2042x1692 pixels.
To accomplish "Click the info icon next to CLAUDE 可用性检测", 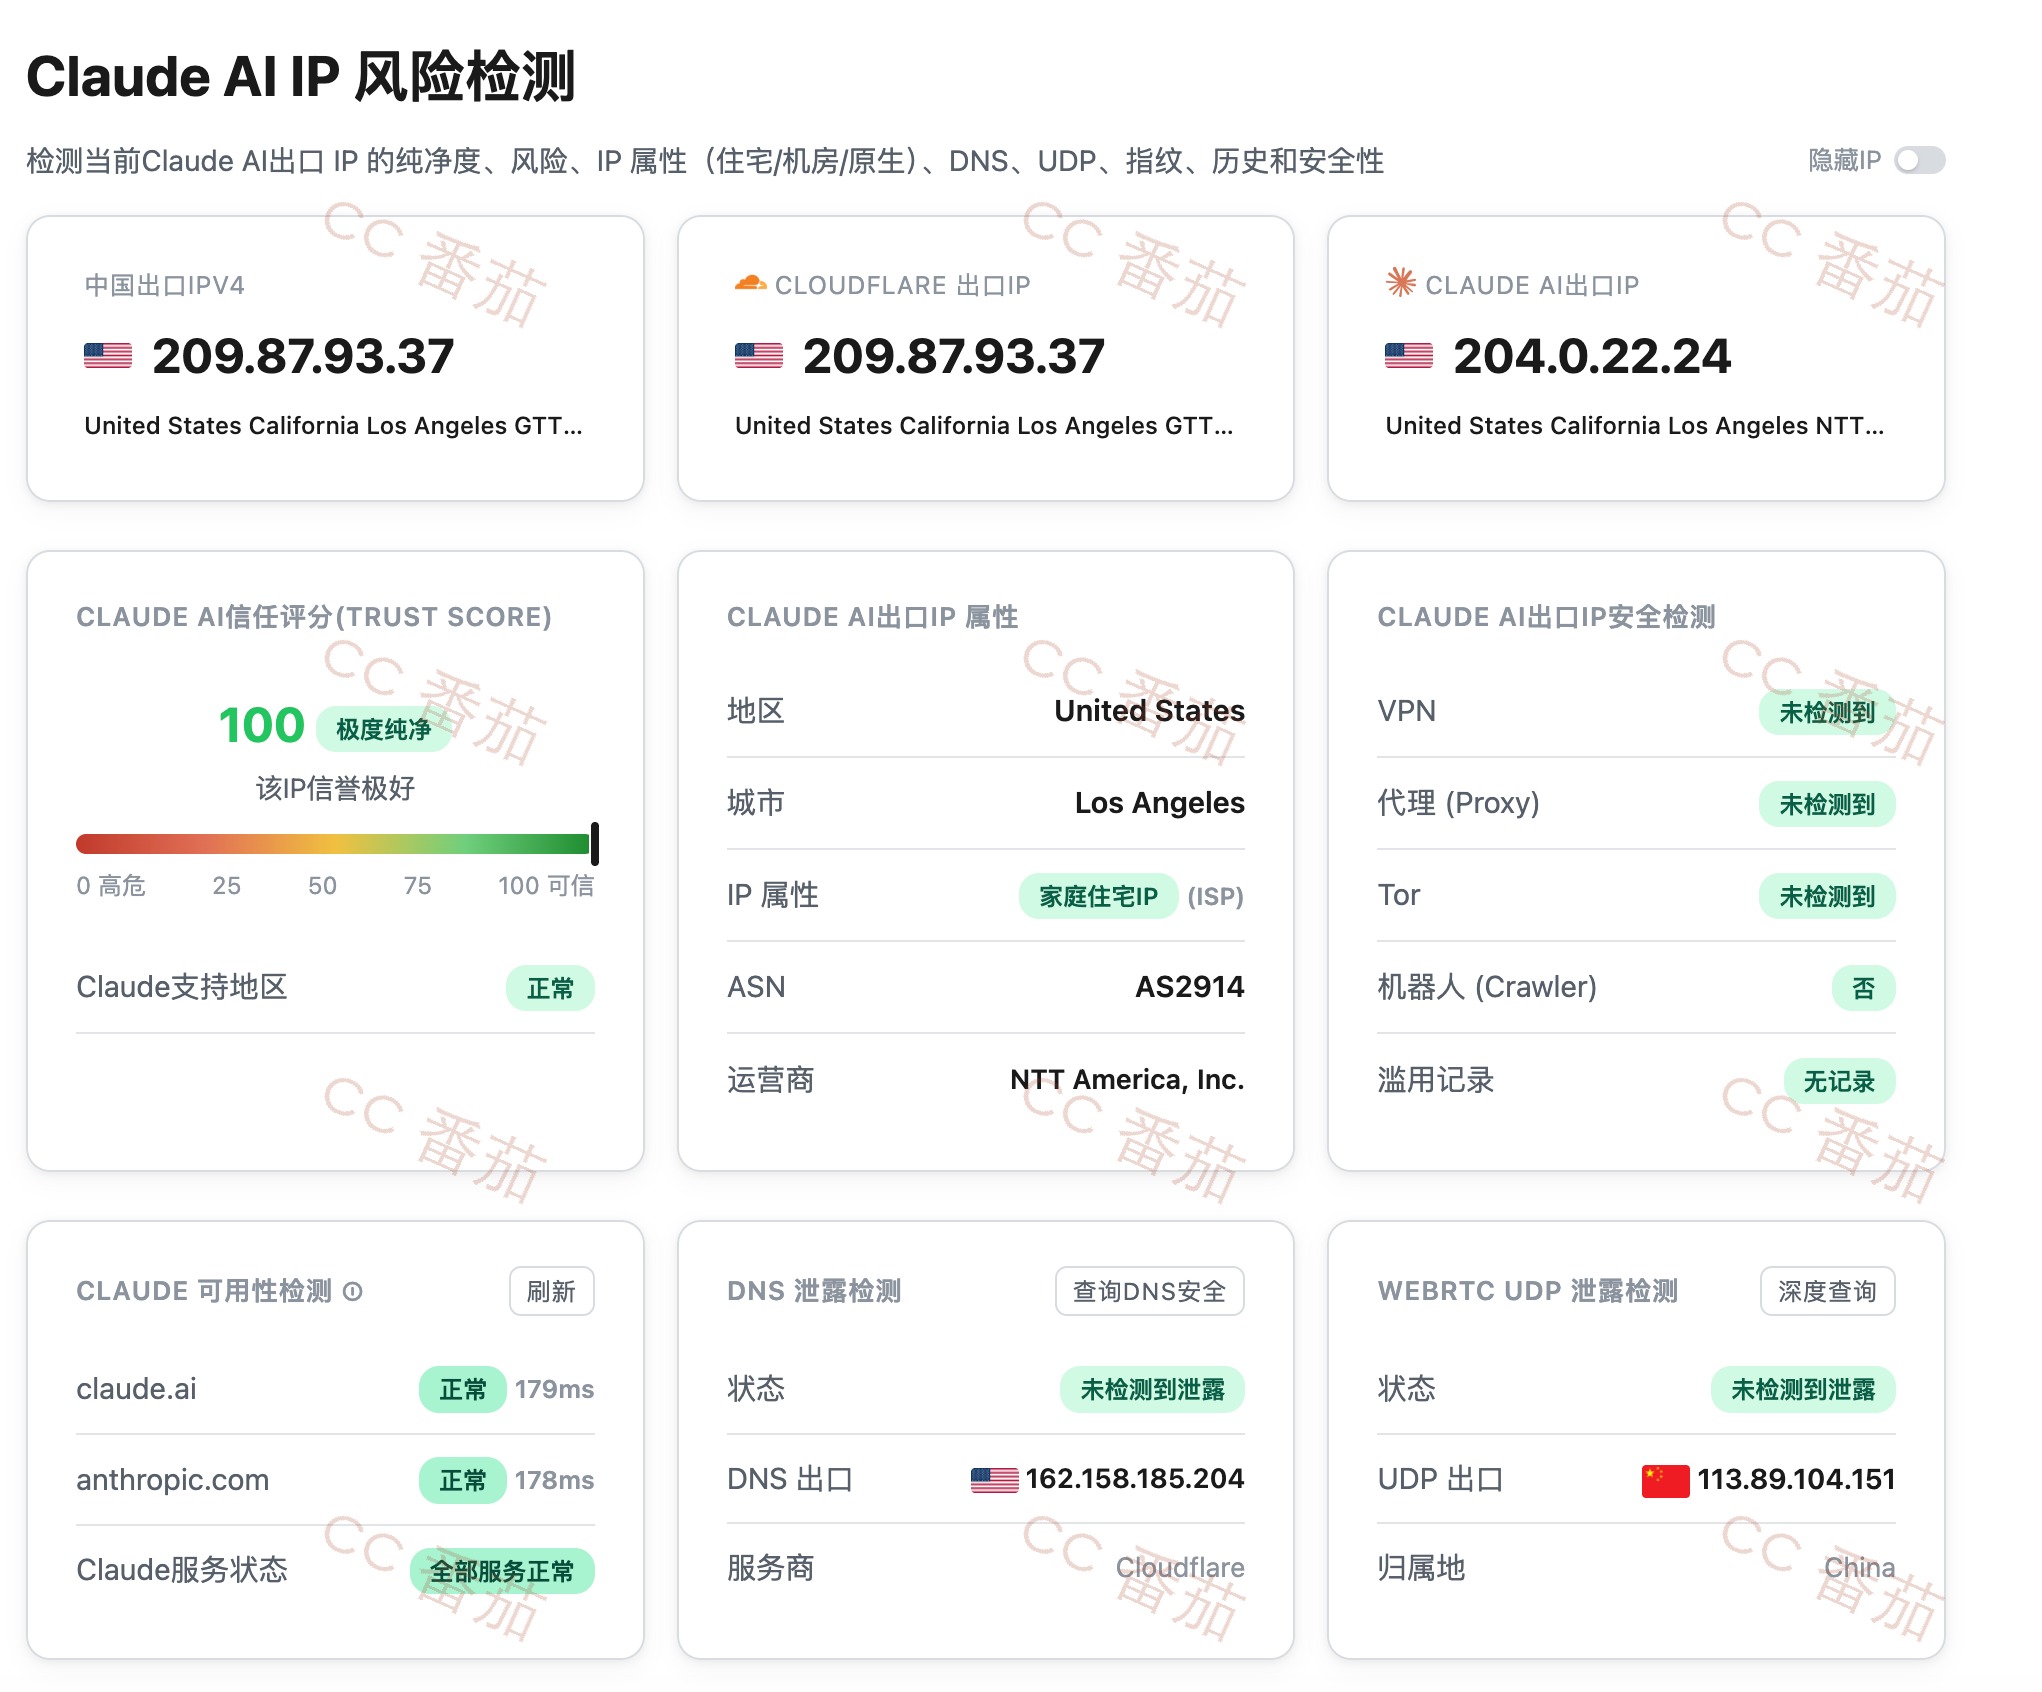I will pos(352,1291).
